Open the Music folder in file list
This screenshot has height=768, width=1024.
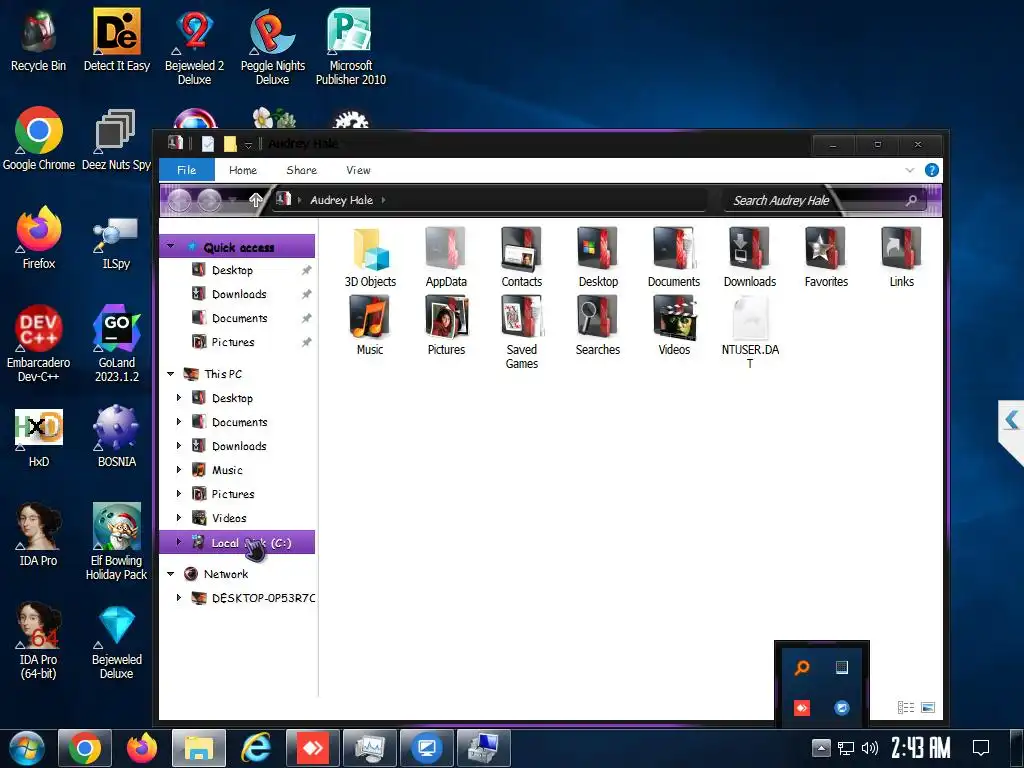coord(370,325)
